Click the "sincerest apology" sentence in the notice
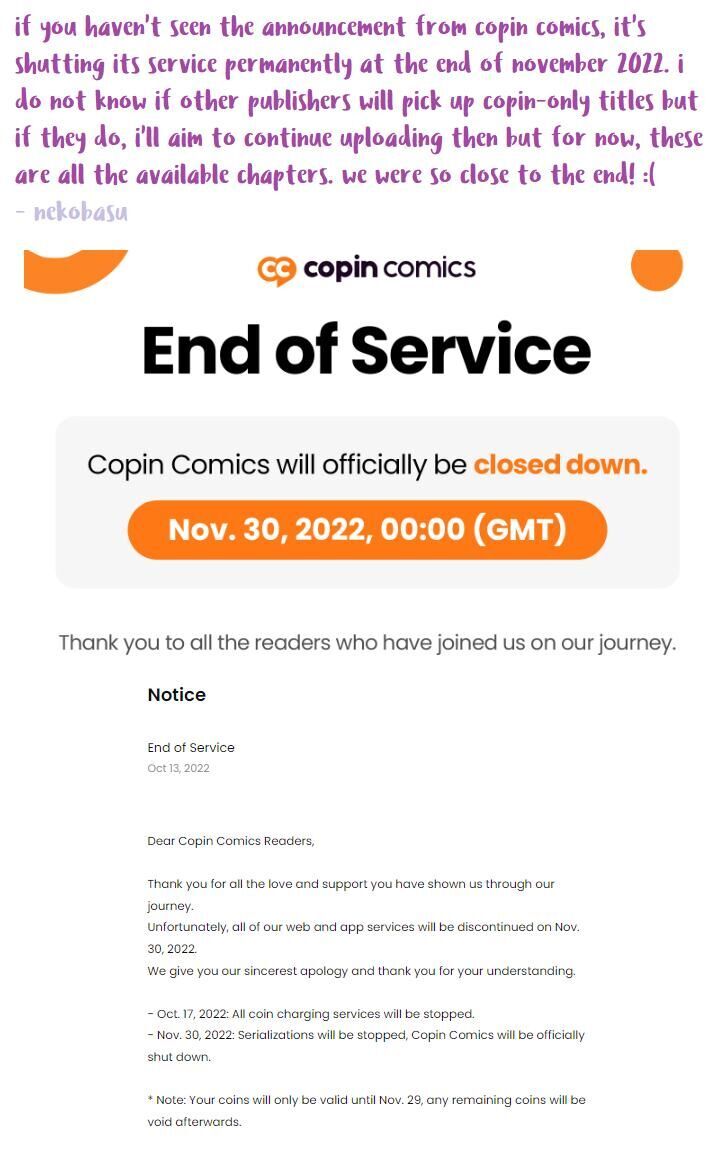This screenshot has height=1150, width=720. pos(361,970)
